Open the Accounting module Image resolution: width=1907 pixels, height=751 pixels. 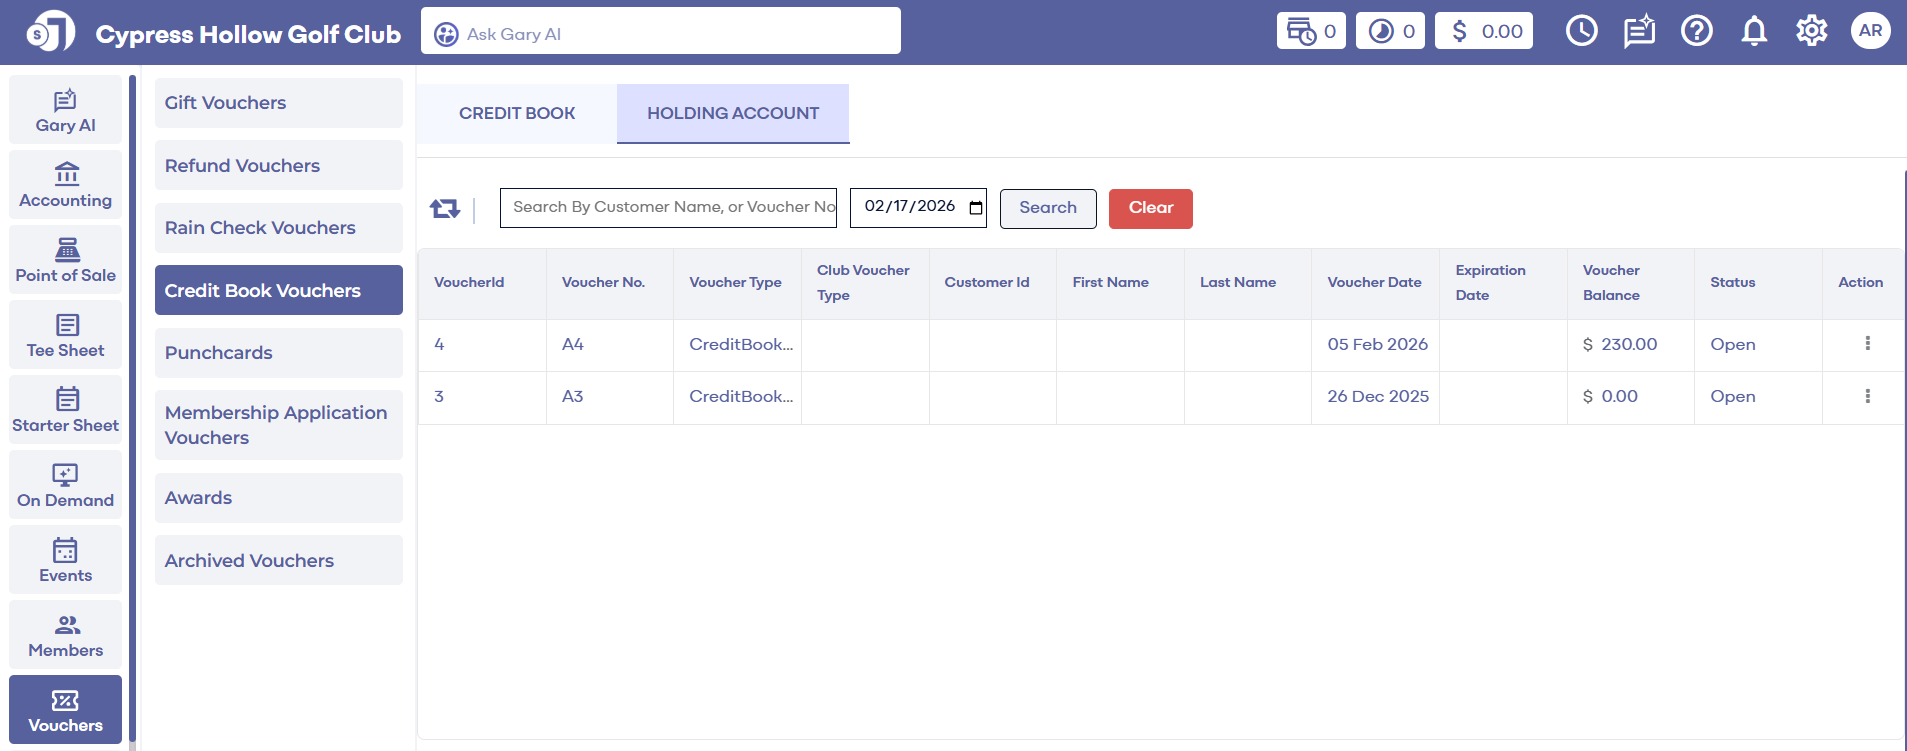(66, 185)
